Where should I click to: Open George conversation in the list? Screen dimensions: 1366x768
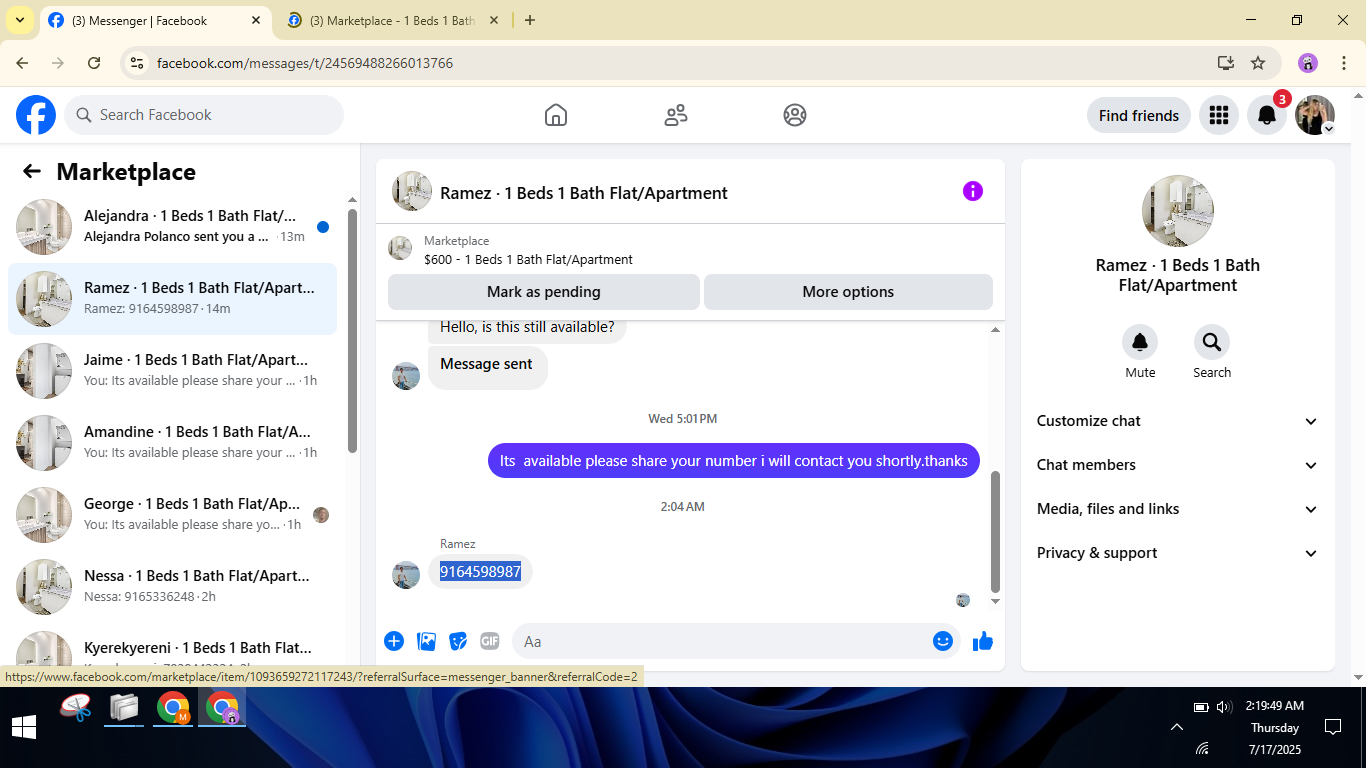coord(173,515)
